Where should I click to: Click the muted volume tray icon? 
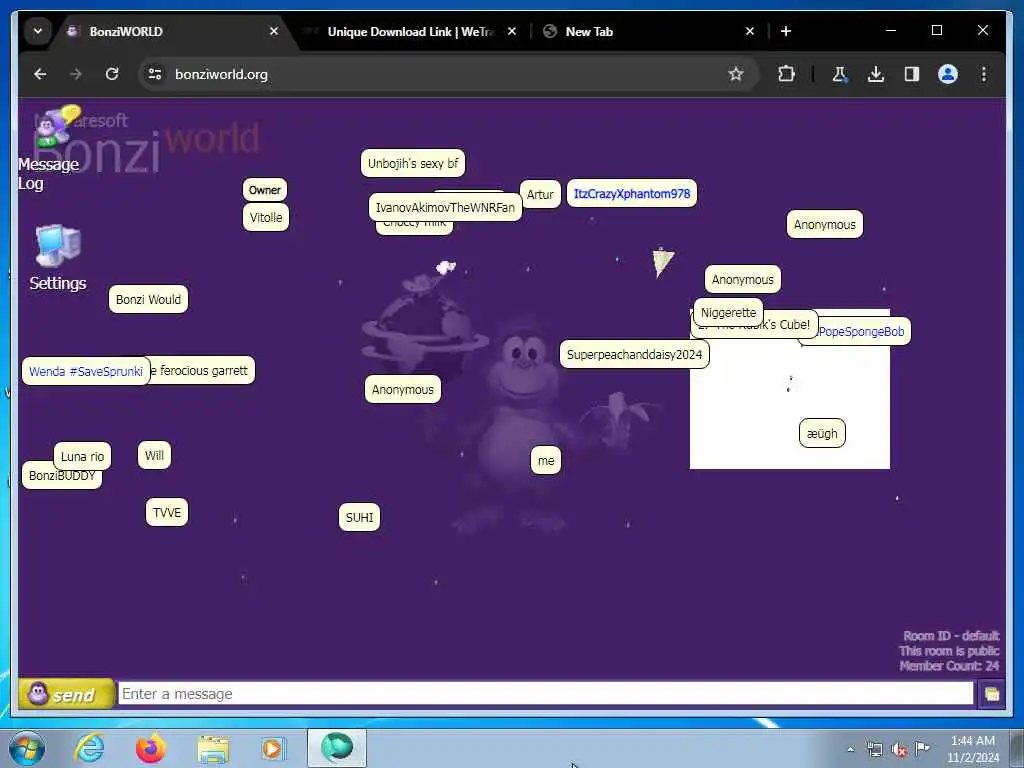coord(899,749)
